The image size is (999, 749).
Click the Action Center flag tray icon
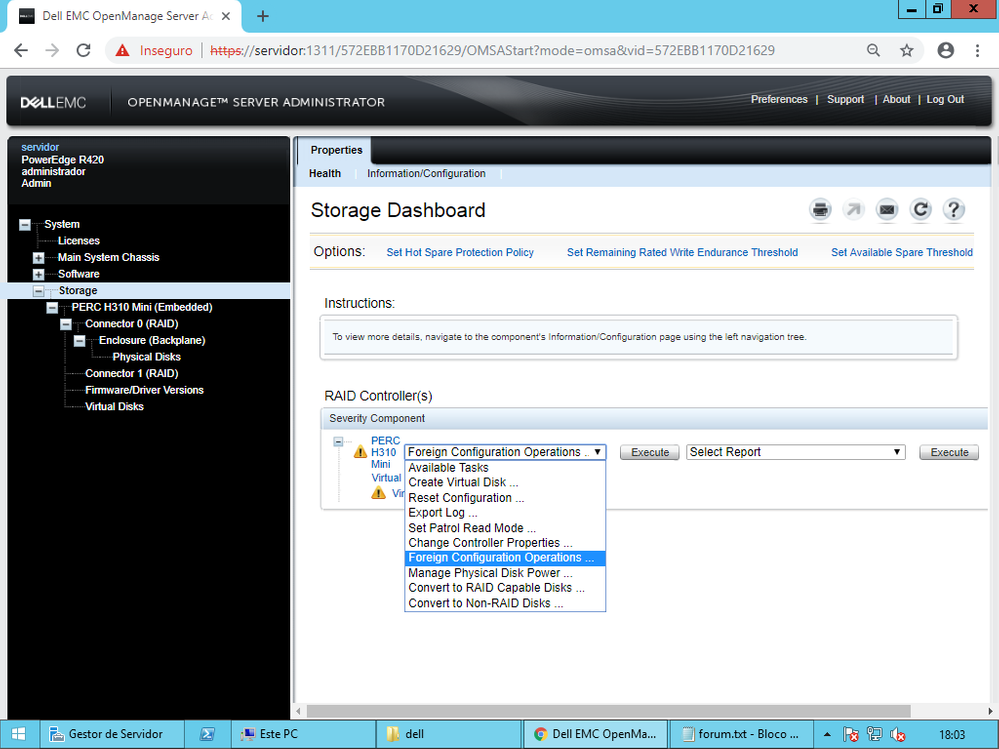(x=851, y=734)
